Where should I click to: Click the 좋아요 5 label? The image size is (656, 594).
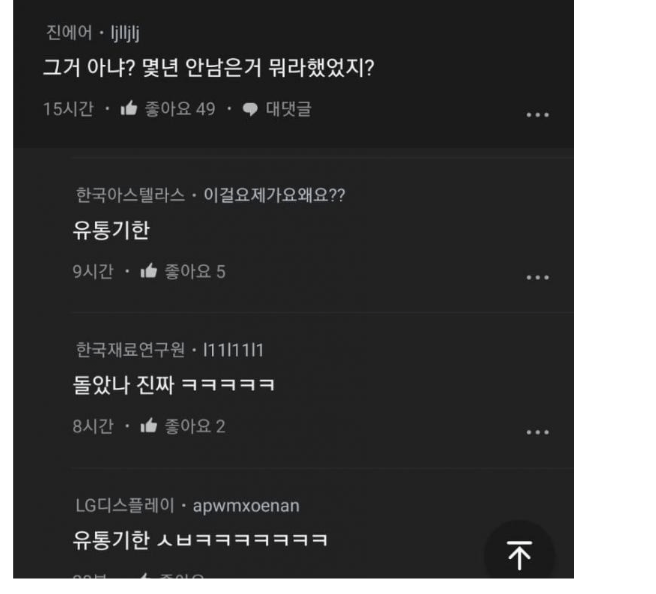click(x=195, y=271)
